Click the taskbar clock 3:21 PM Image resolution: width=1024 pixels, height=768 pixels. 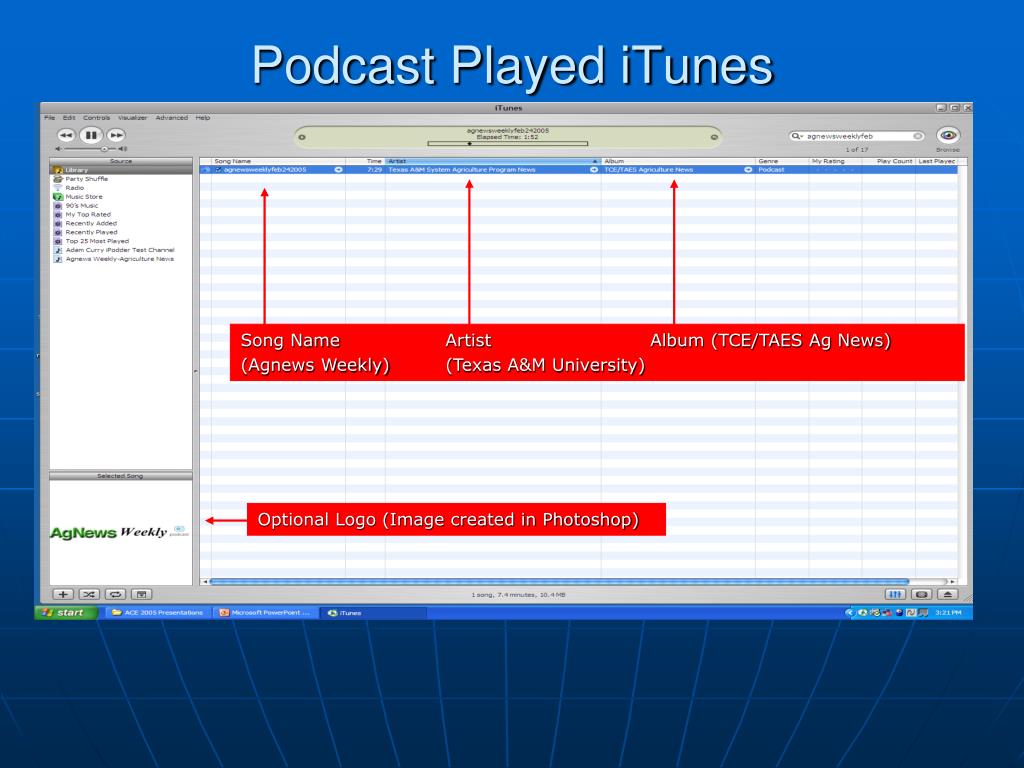(948, 613)
